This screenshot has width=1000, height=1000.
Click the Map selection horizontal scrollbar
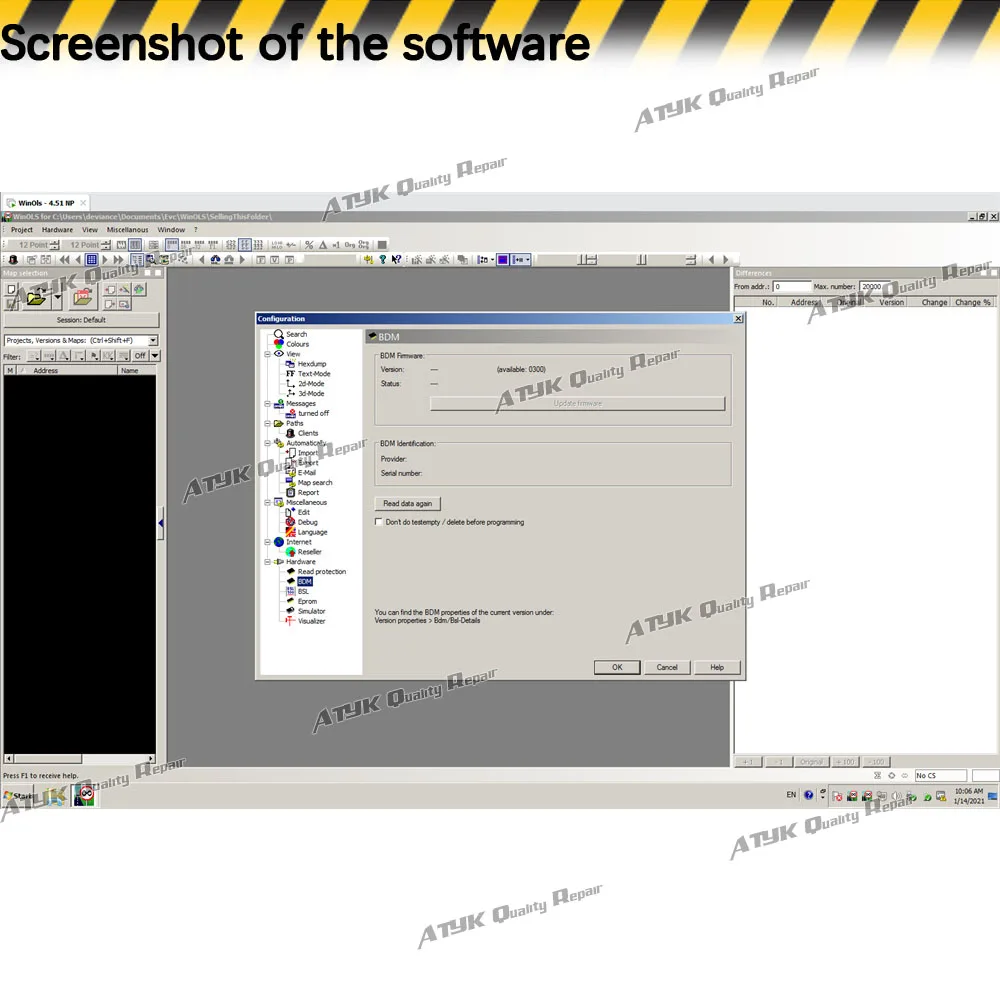click(80, 759)
